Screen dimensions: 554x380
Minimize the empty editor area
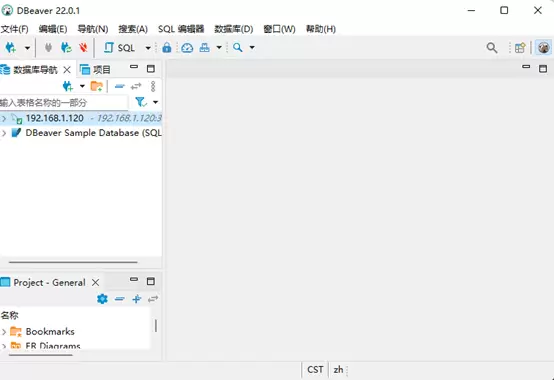[x=526, y=67]
